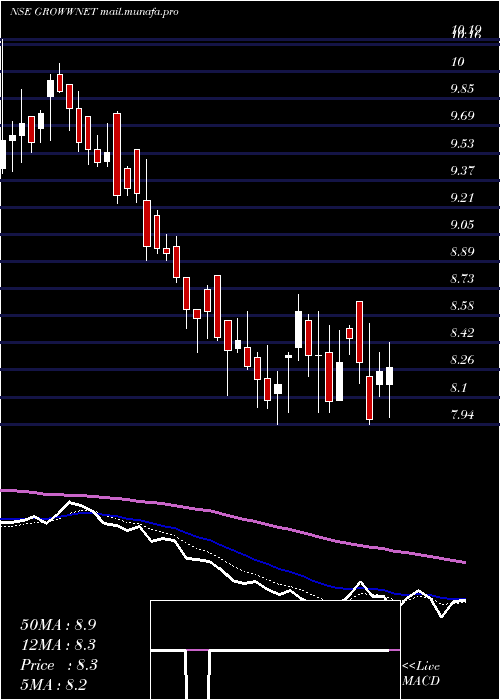Select the 9.85 price axis label
Image resolution: width=500 pixels, height=700 pixels.
462,89
